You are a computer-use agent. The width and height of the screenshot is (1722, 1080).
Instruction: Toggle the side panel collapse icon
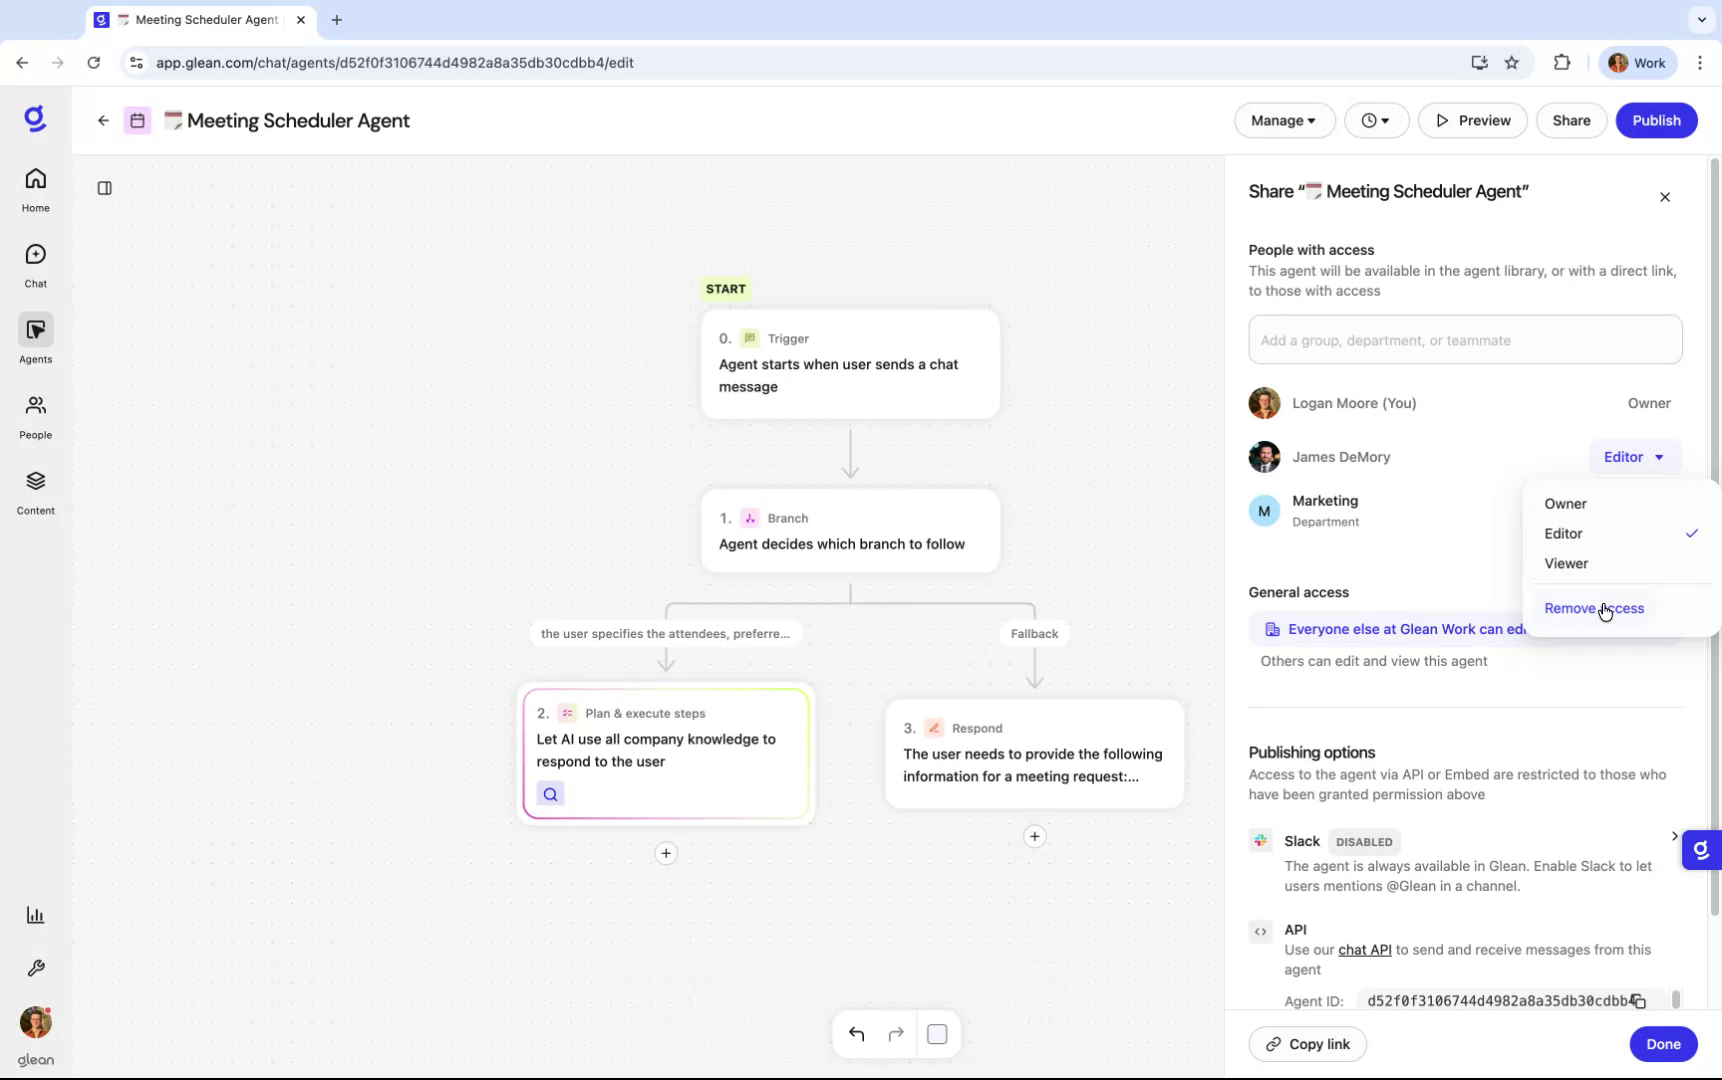(105, 188)
